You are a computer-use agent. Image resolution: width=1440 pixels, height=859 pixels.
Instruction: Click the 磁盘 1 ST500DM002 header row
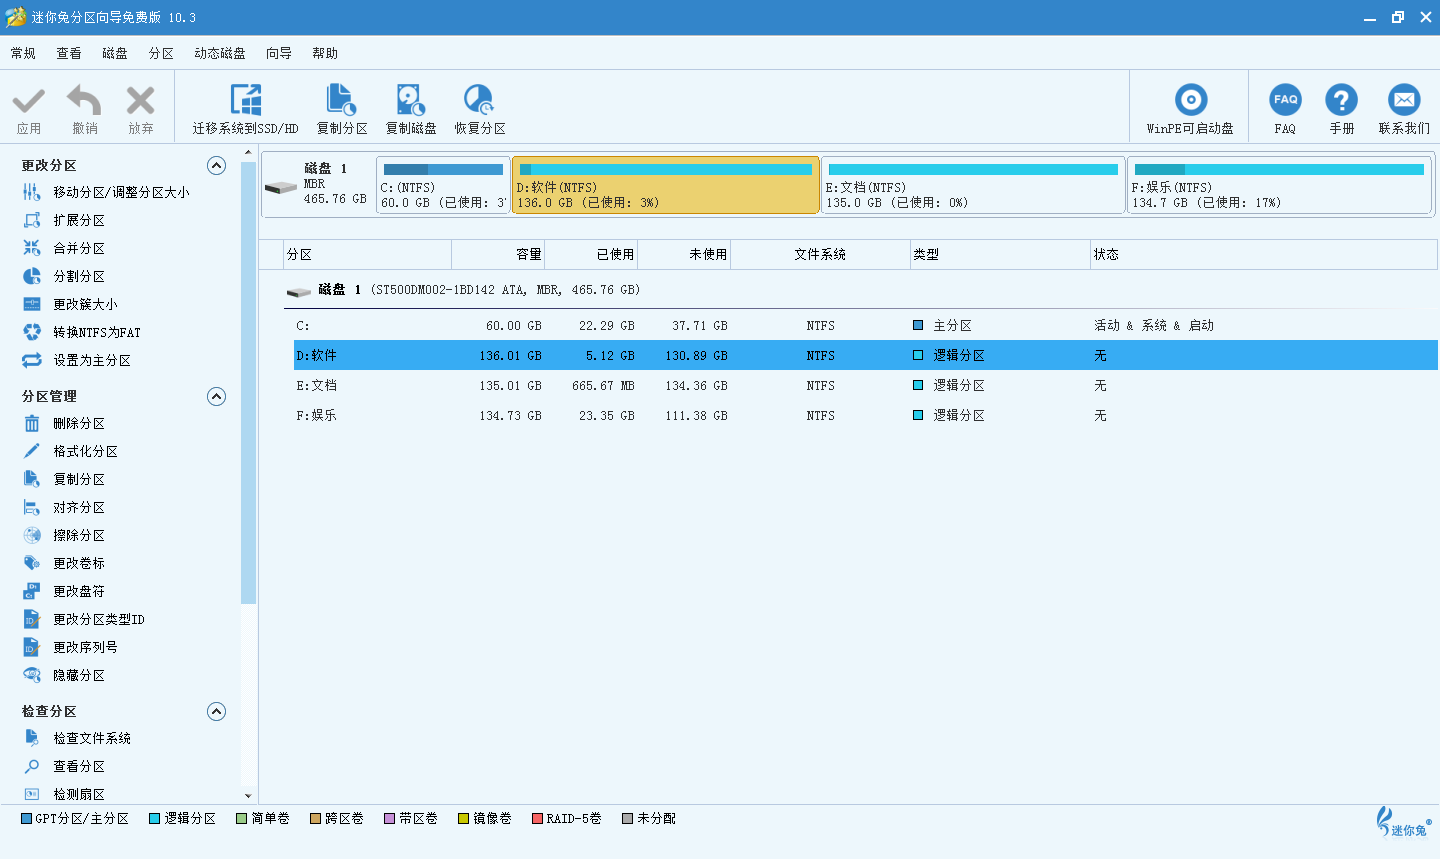point(860,290)
